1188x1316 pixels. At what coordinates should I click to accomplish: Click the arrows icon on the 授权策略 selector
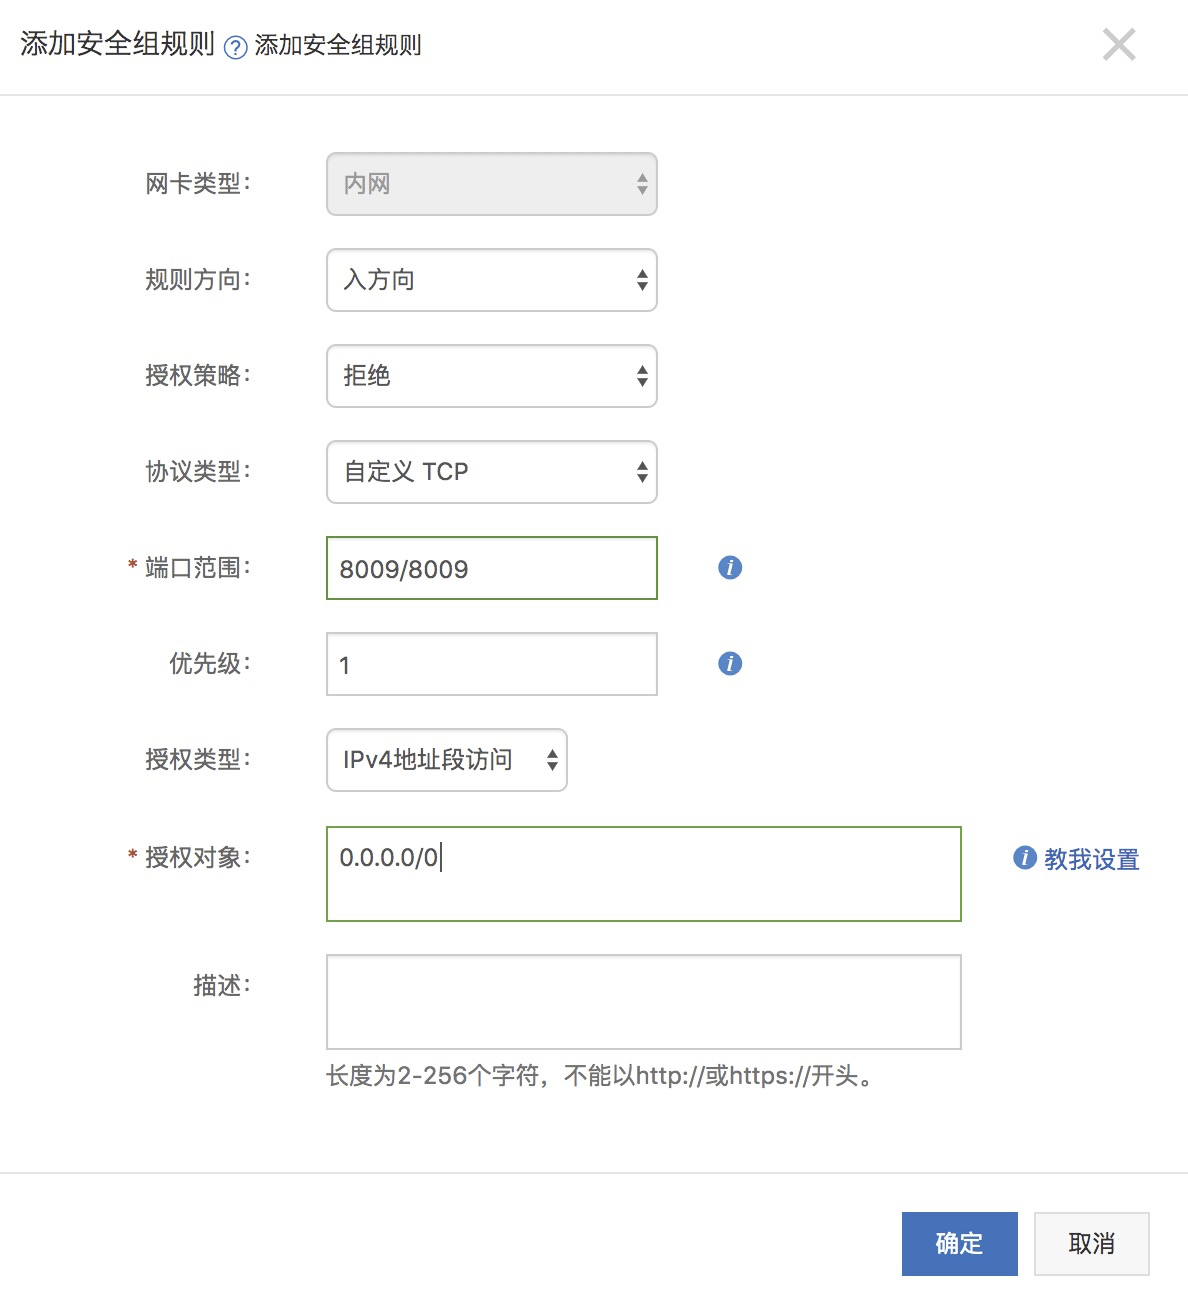[643, 376]
